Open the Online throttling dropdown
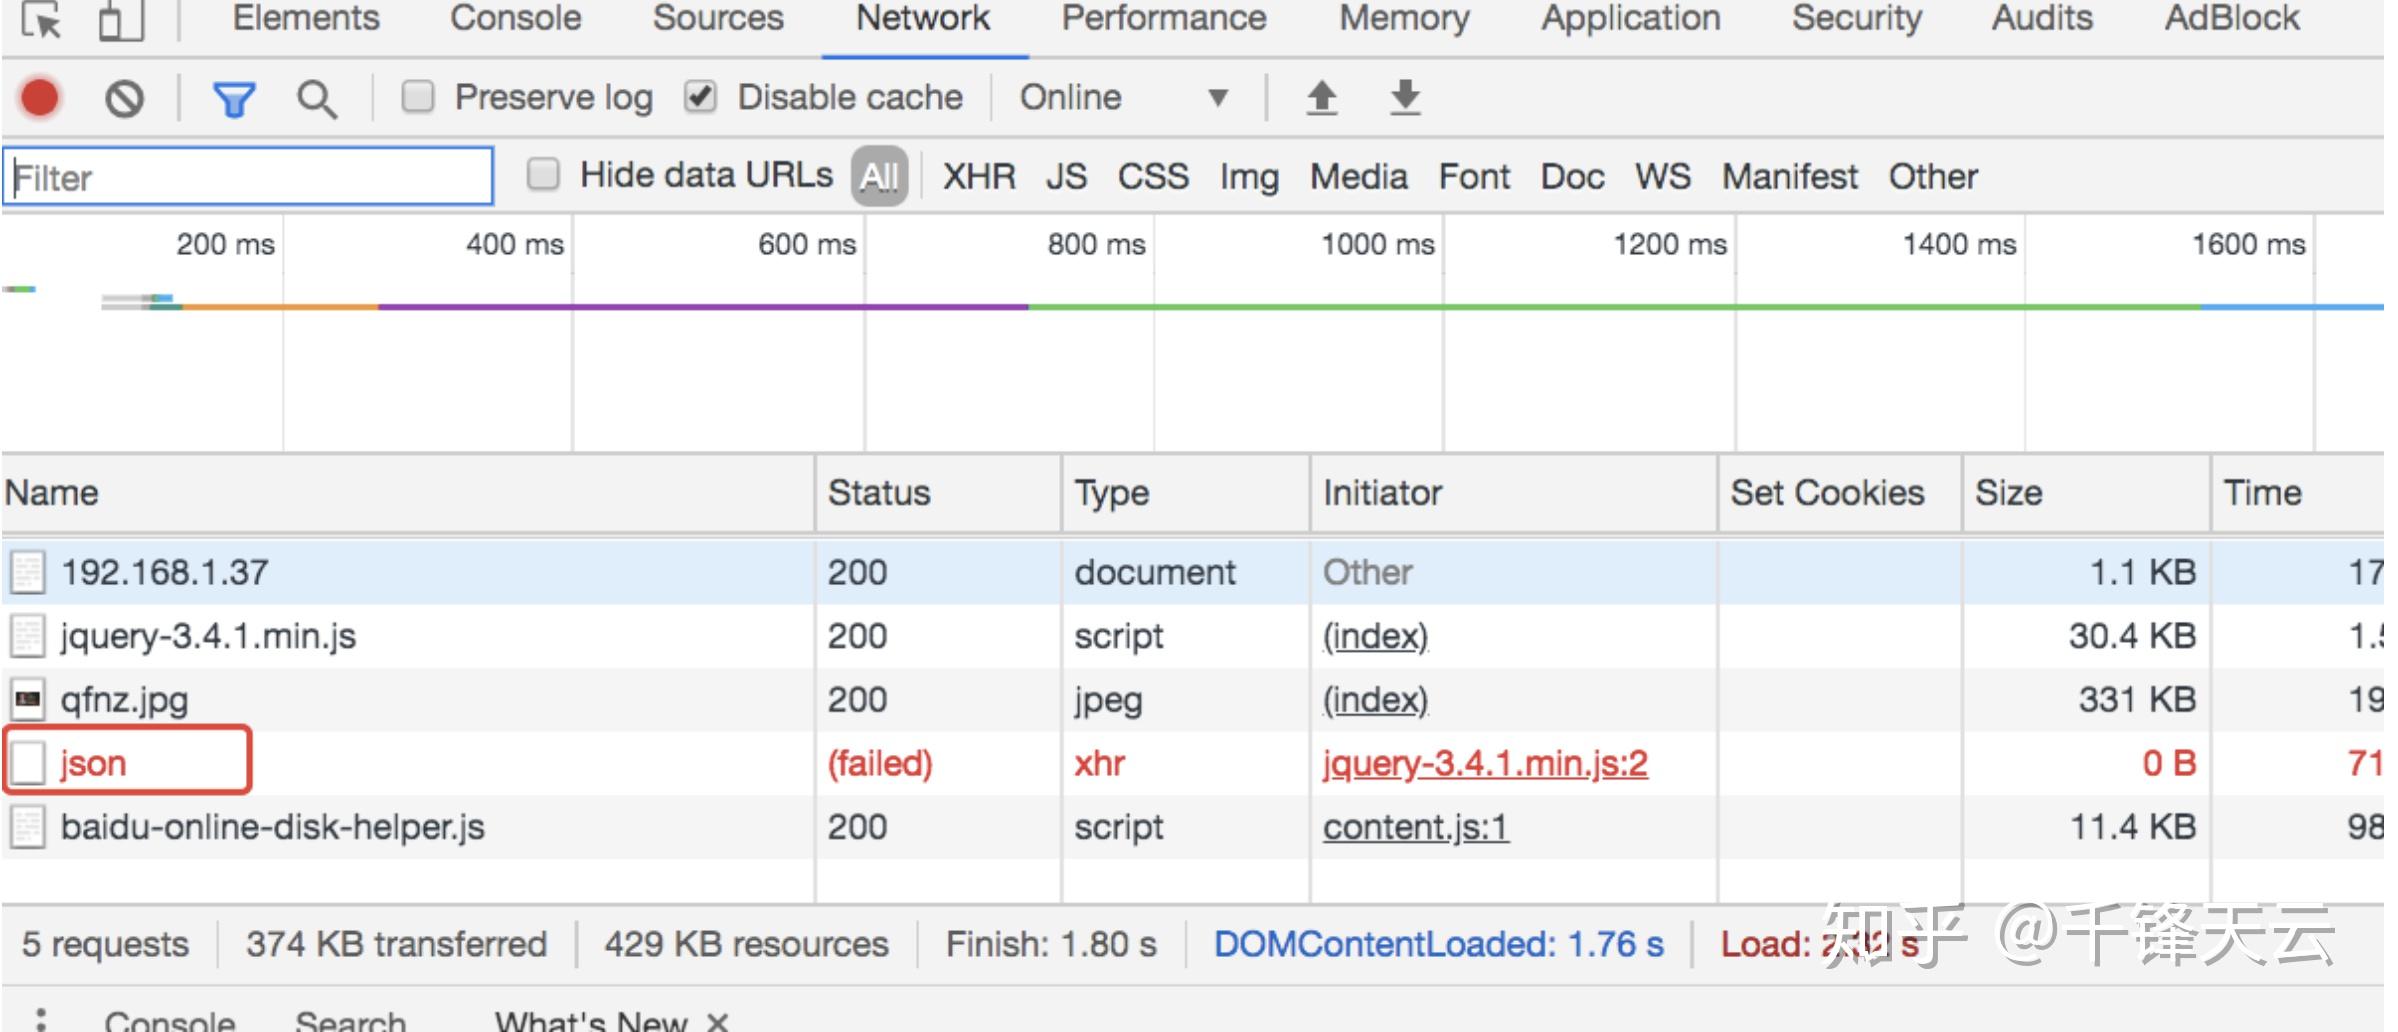This screenshot has width=2398, height=1032. coord(1123,98)
